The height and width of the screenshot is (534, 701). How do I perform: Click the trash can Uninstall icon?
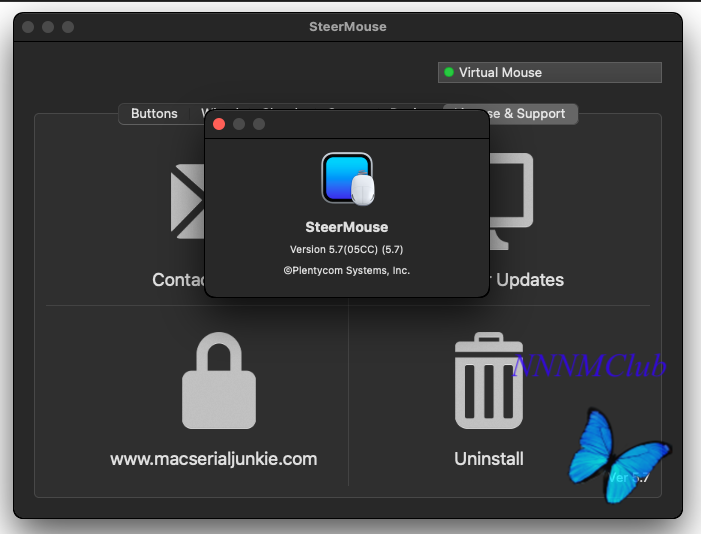point(489,381)
